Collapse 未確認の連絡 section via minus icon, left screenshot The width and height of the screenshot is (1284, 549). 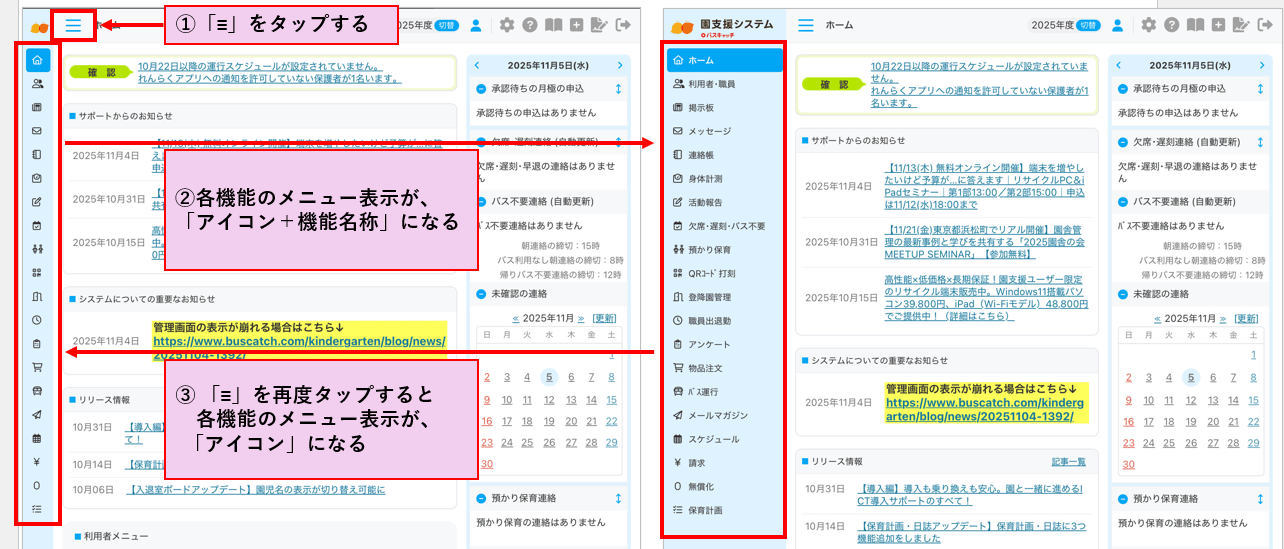tap(481, 294)
